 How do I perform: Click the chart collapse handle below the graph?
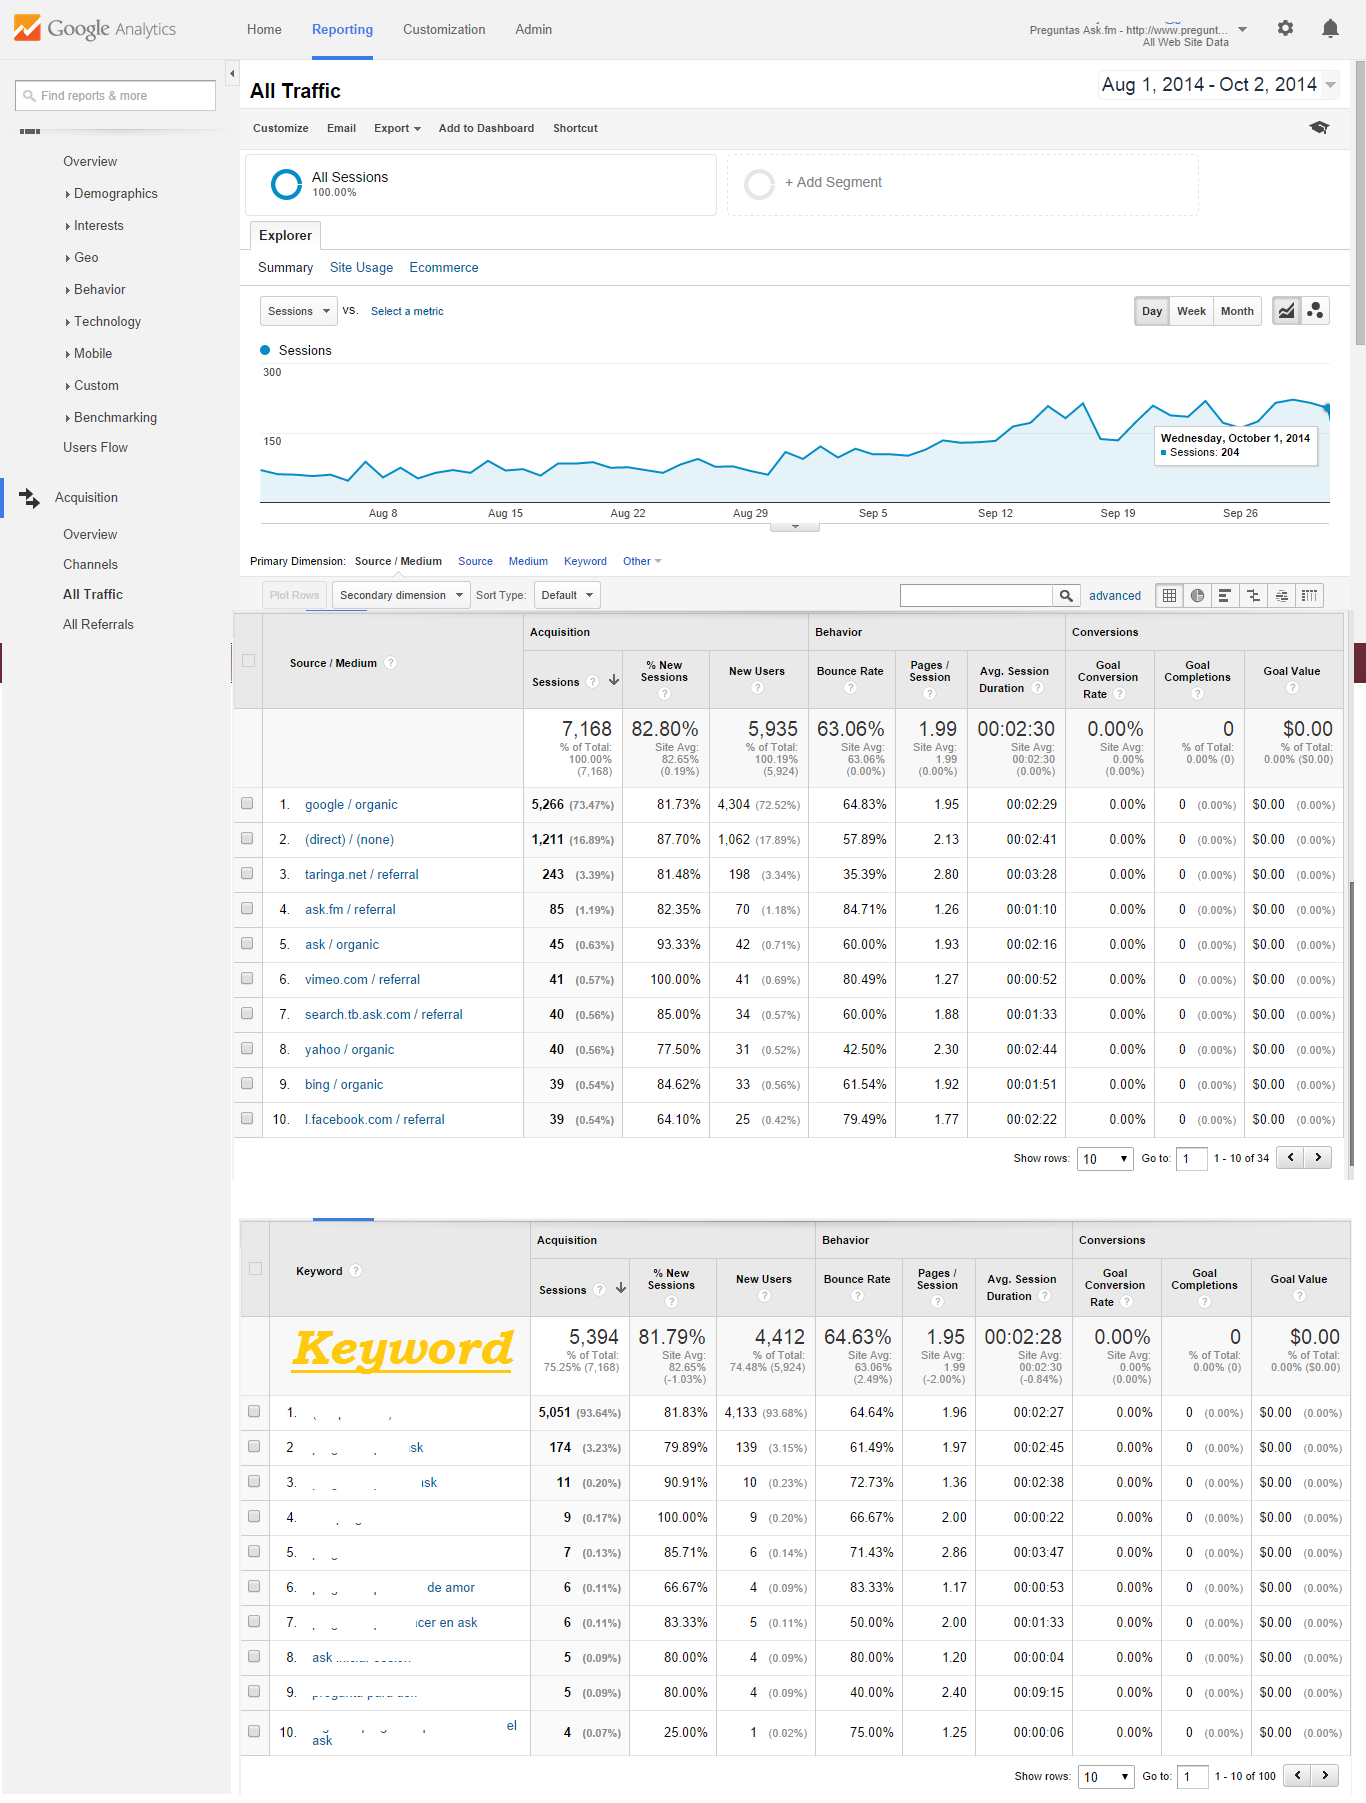click(x=795, y=527)
